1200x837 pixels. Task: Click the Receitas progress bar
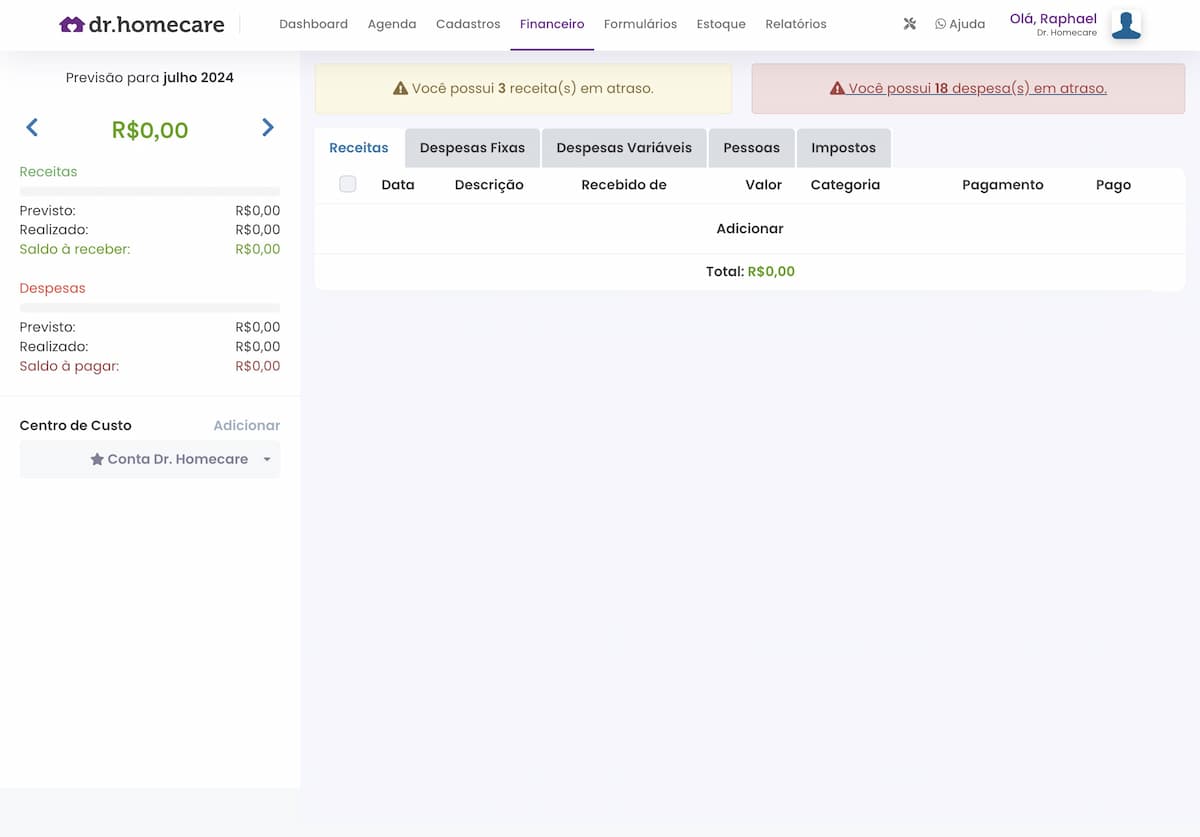point(150,191)
